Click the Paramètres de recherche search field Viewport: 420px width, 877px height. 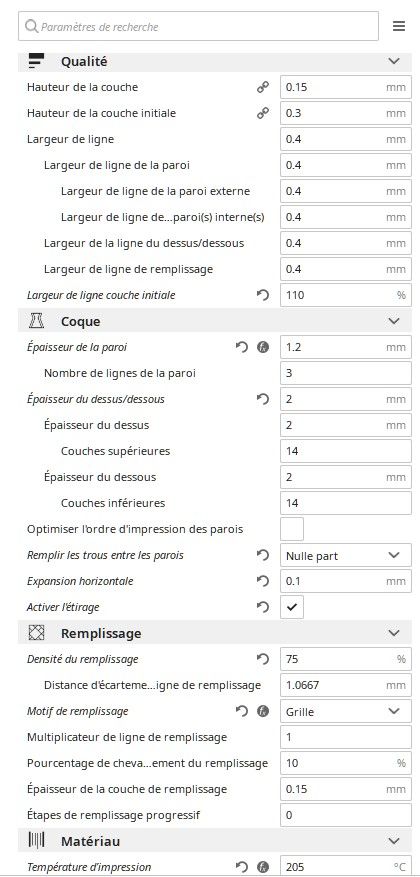(198, 26)
